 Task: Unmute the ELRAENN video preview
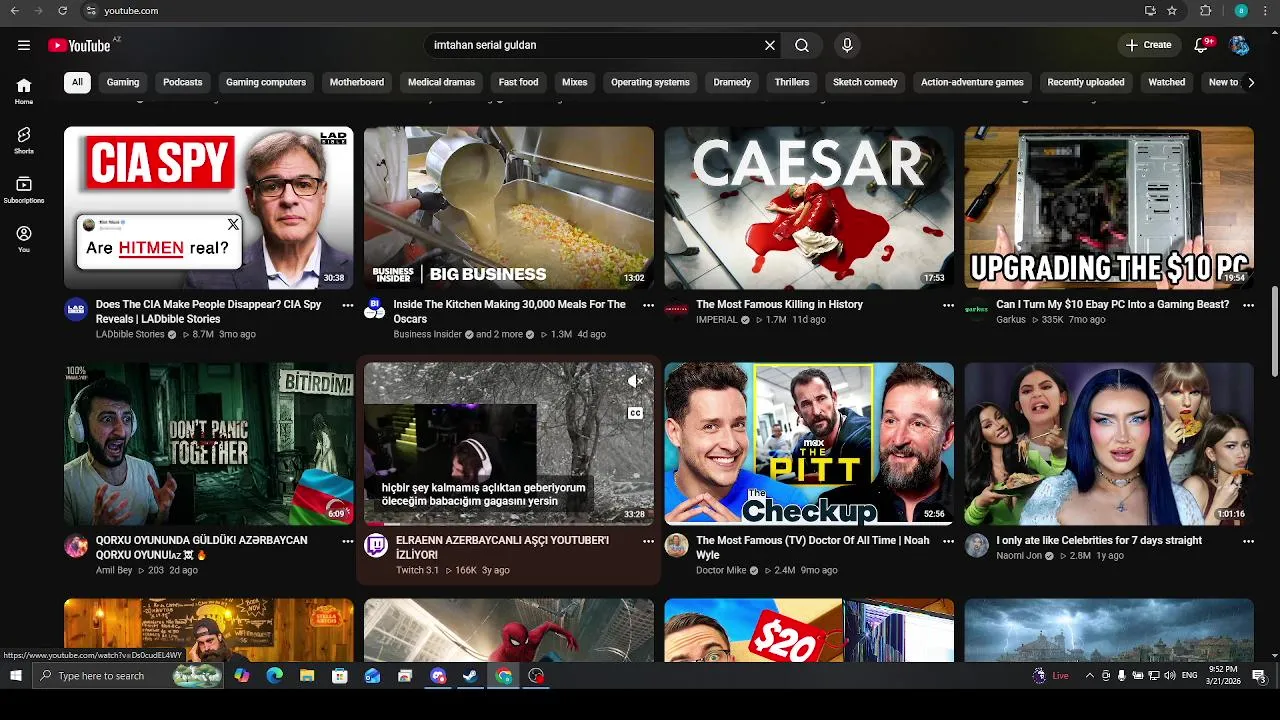point(635,381)
